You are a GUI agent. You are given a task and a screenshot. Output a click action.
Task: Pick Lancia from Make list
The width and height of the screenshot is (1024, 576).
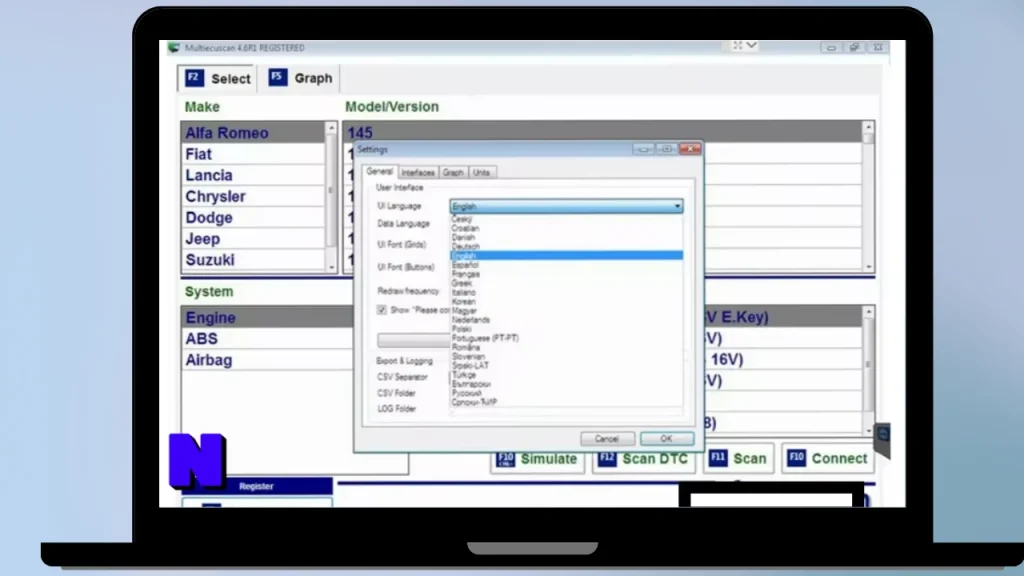pos(253,175)
